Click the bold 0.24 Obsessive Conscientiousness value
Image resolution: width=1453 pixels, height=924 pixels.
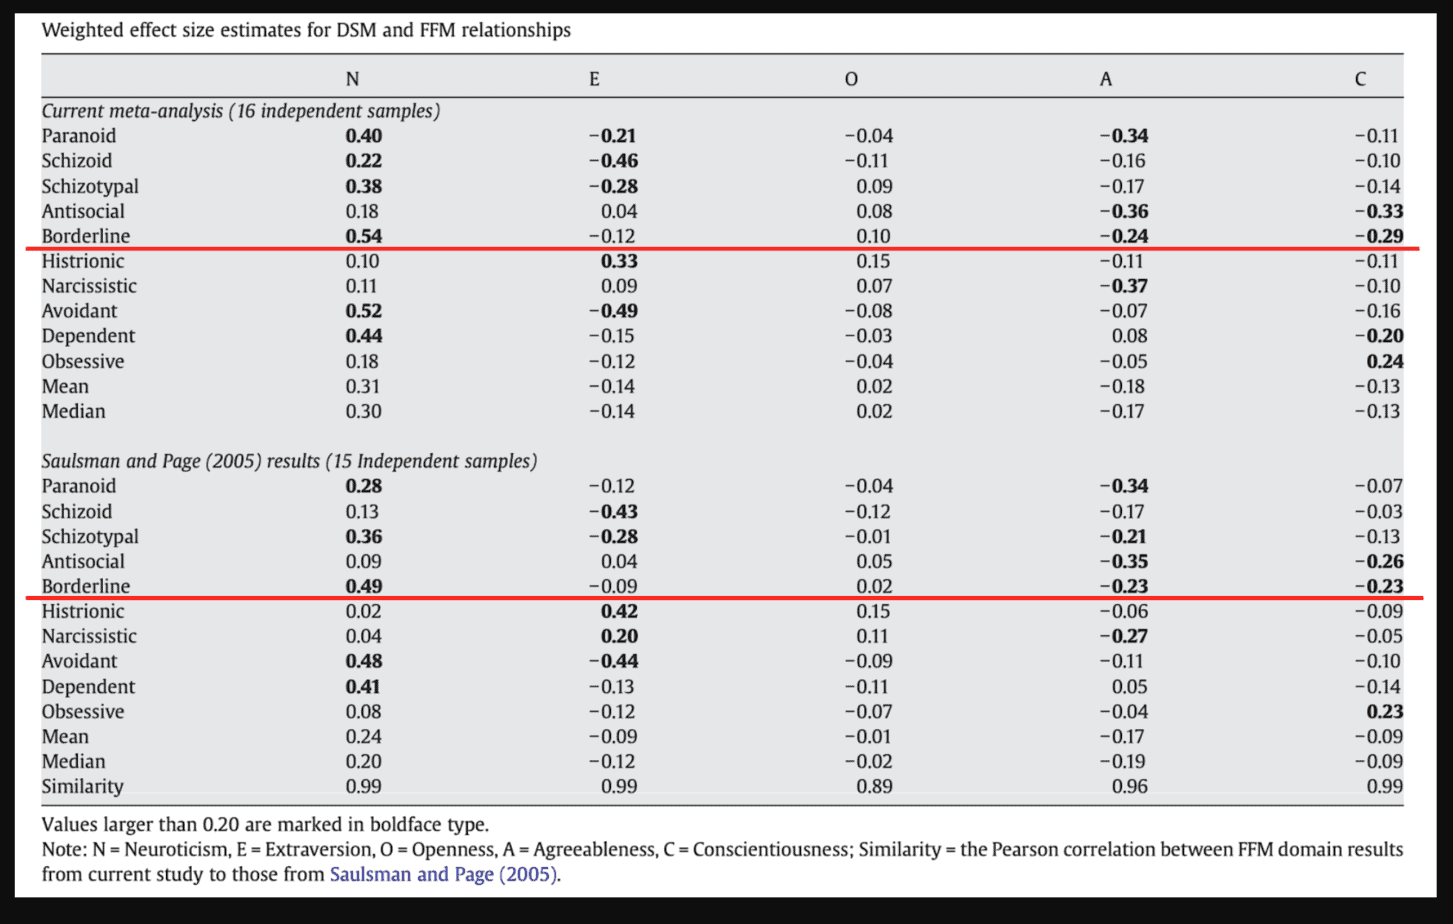coord(1384,361)
